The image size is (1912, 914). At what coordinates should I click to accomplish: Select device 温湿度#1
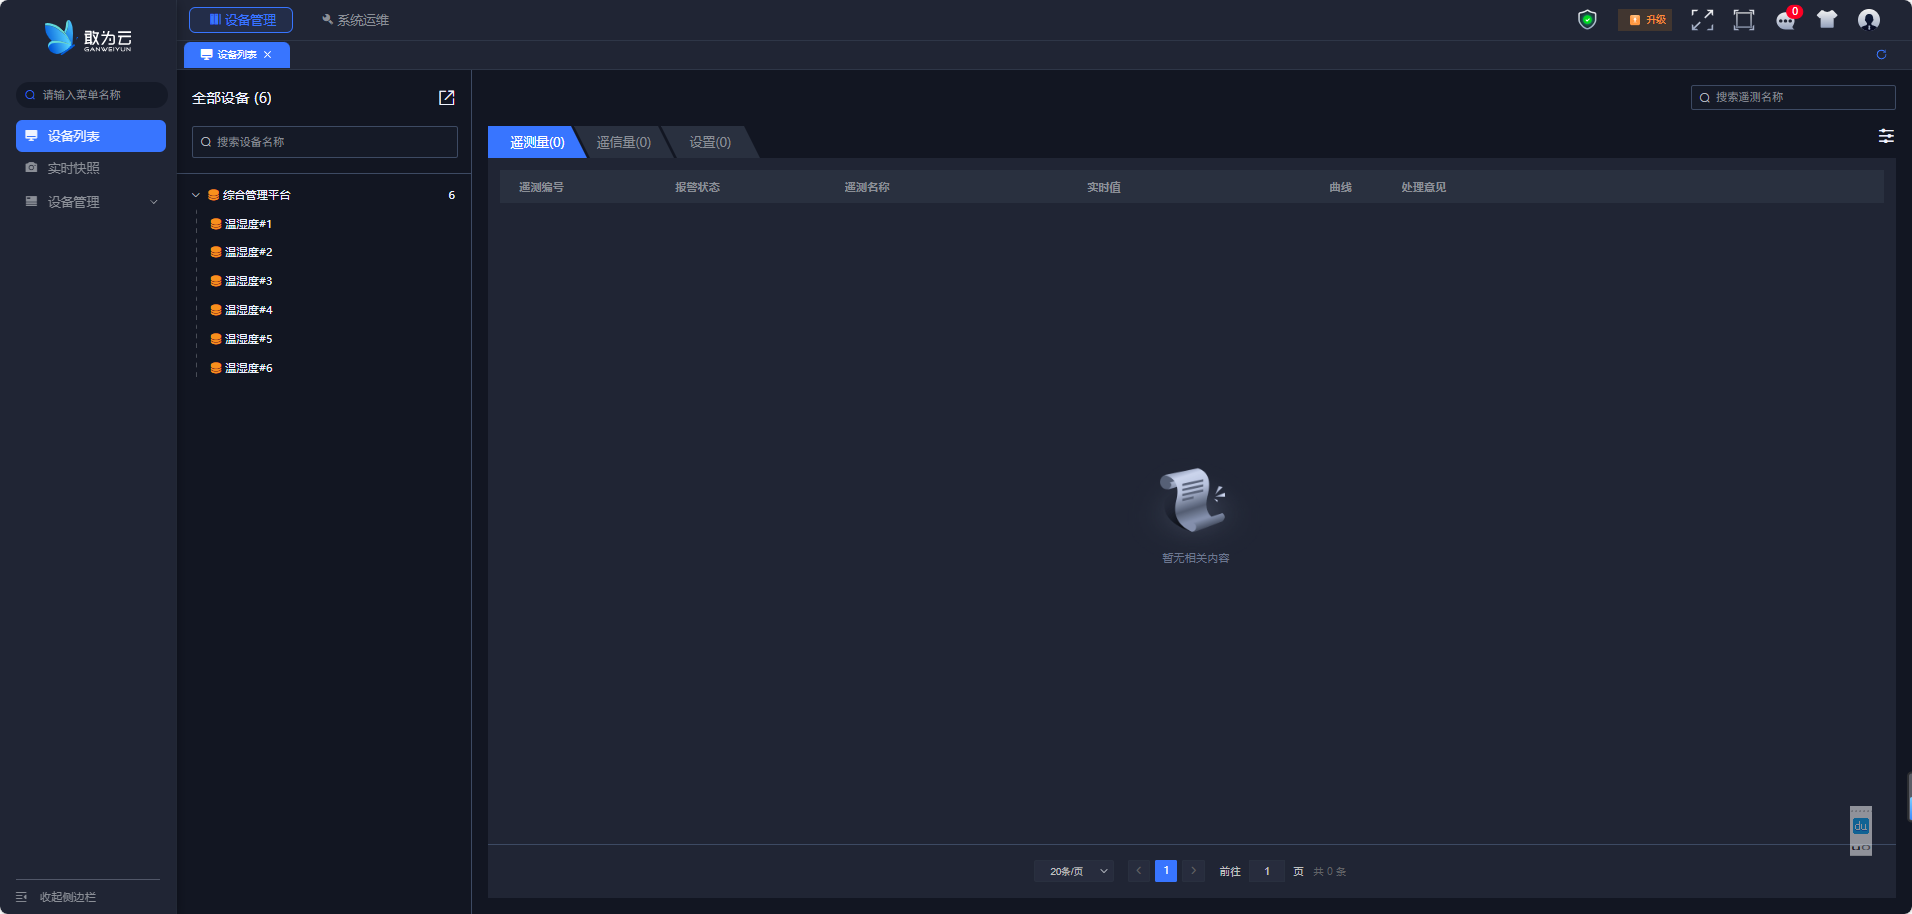pos(248,224)
